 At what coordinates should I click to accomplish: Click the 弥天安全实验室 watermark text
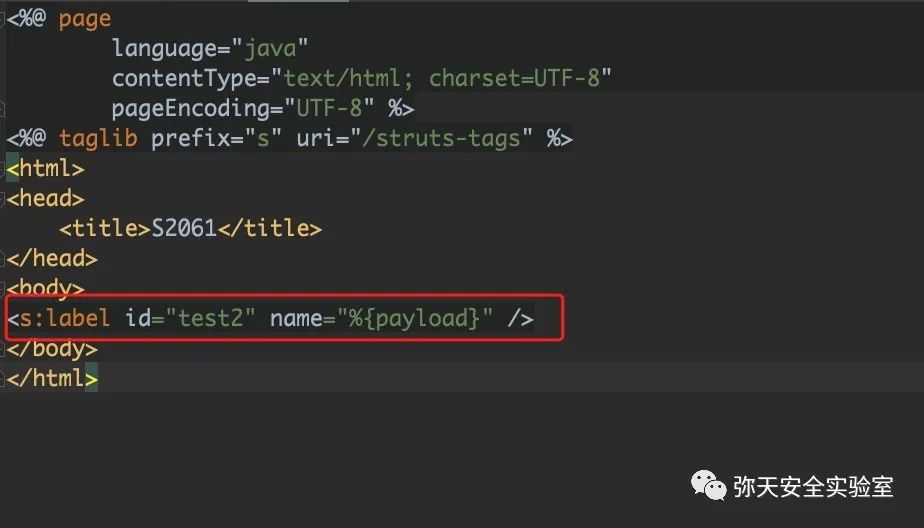[813, 487]
